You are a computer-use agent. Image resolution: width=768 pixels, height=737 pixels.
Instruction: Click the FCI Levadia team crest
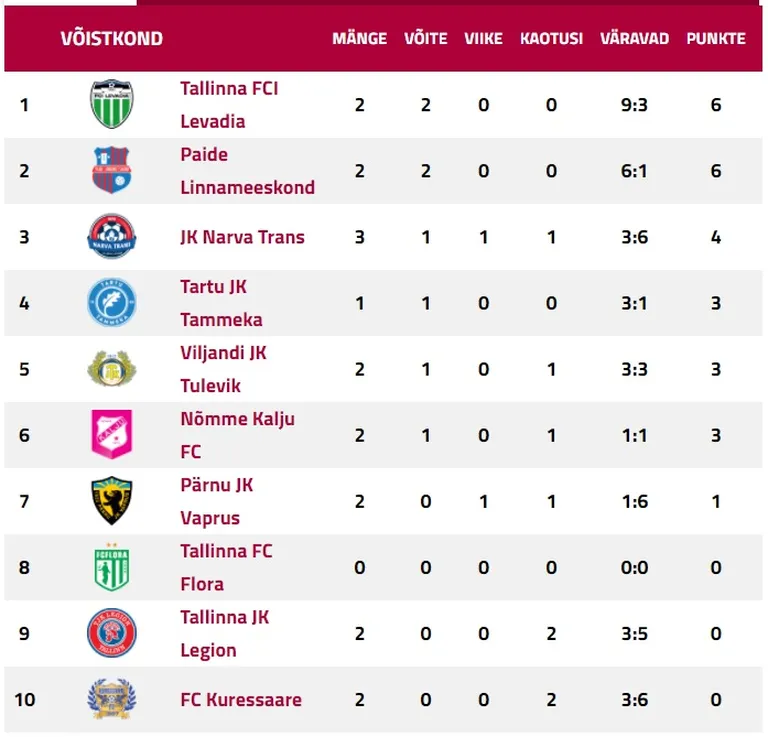tap(112, 104)
